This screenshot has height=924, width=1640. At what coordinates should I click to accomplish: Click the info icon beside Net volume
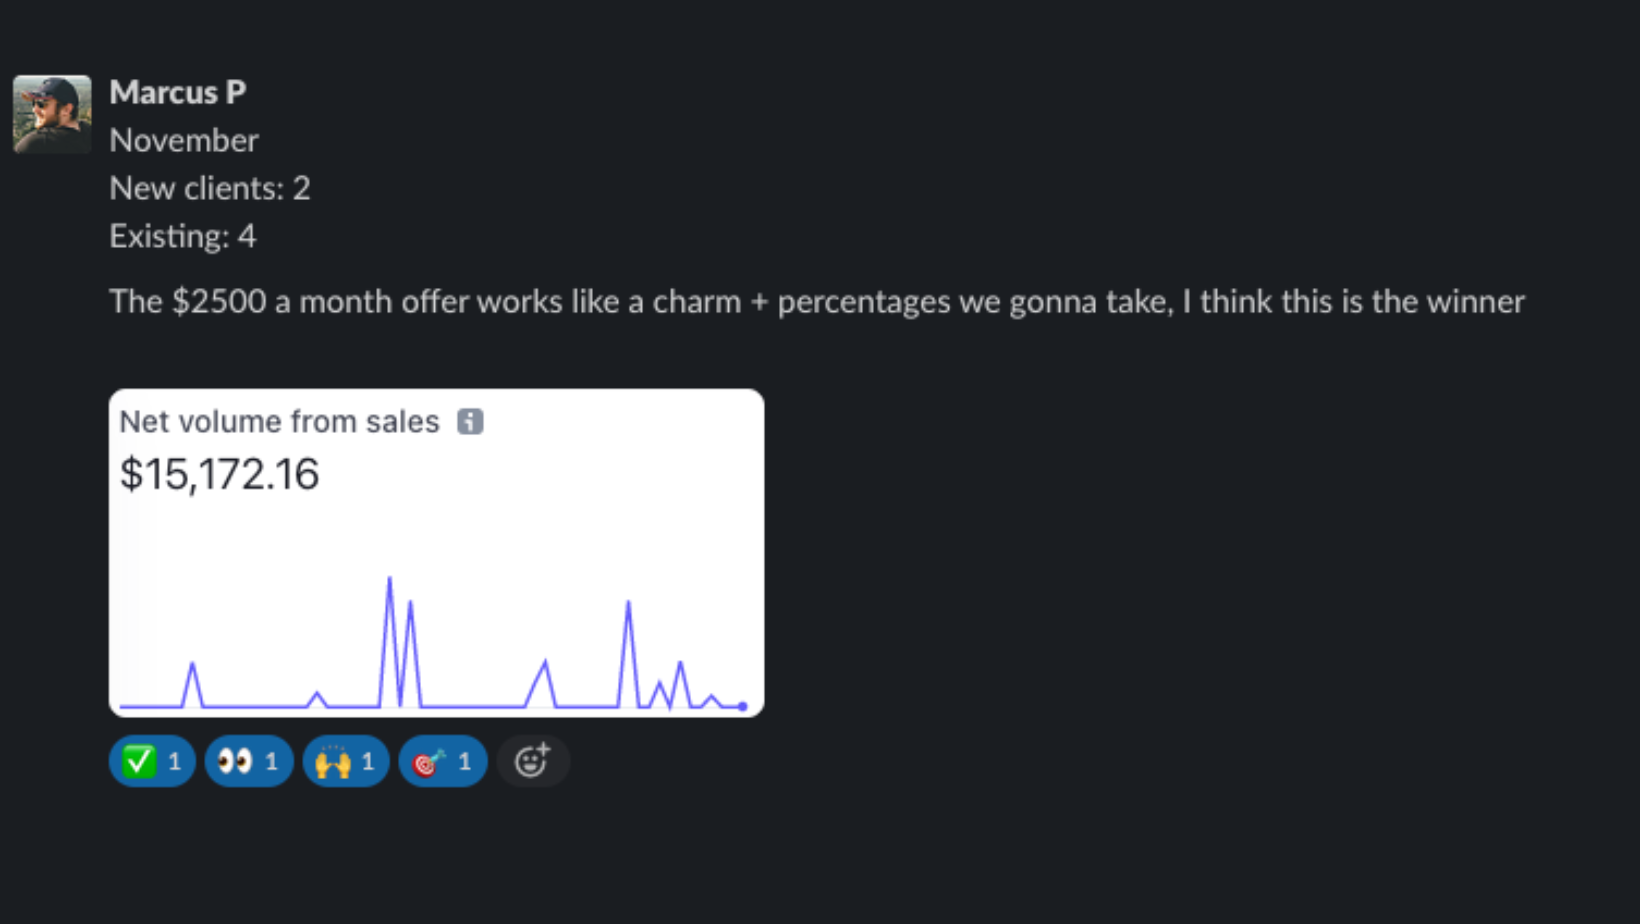pyautogui.click(x=470, y=422)
